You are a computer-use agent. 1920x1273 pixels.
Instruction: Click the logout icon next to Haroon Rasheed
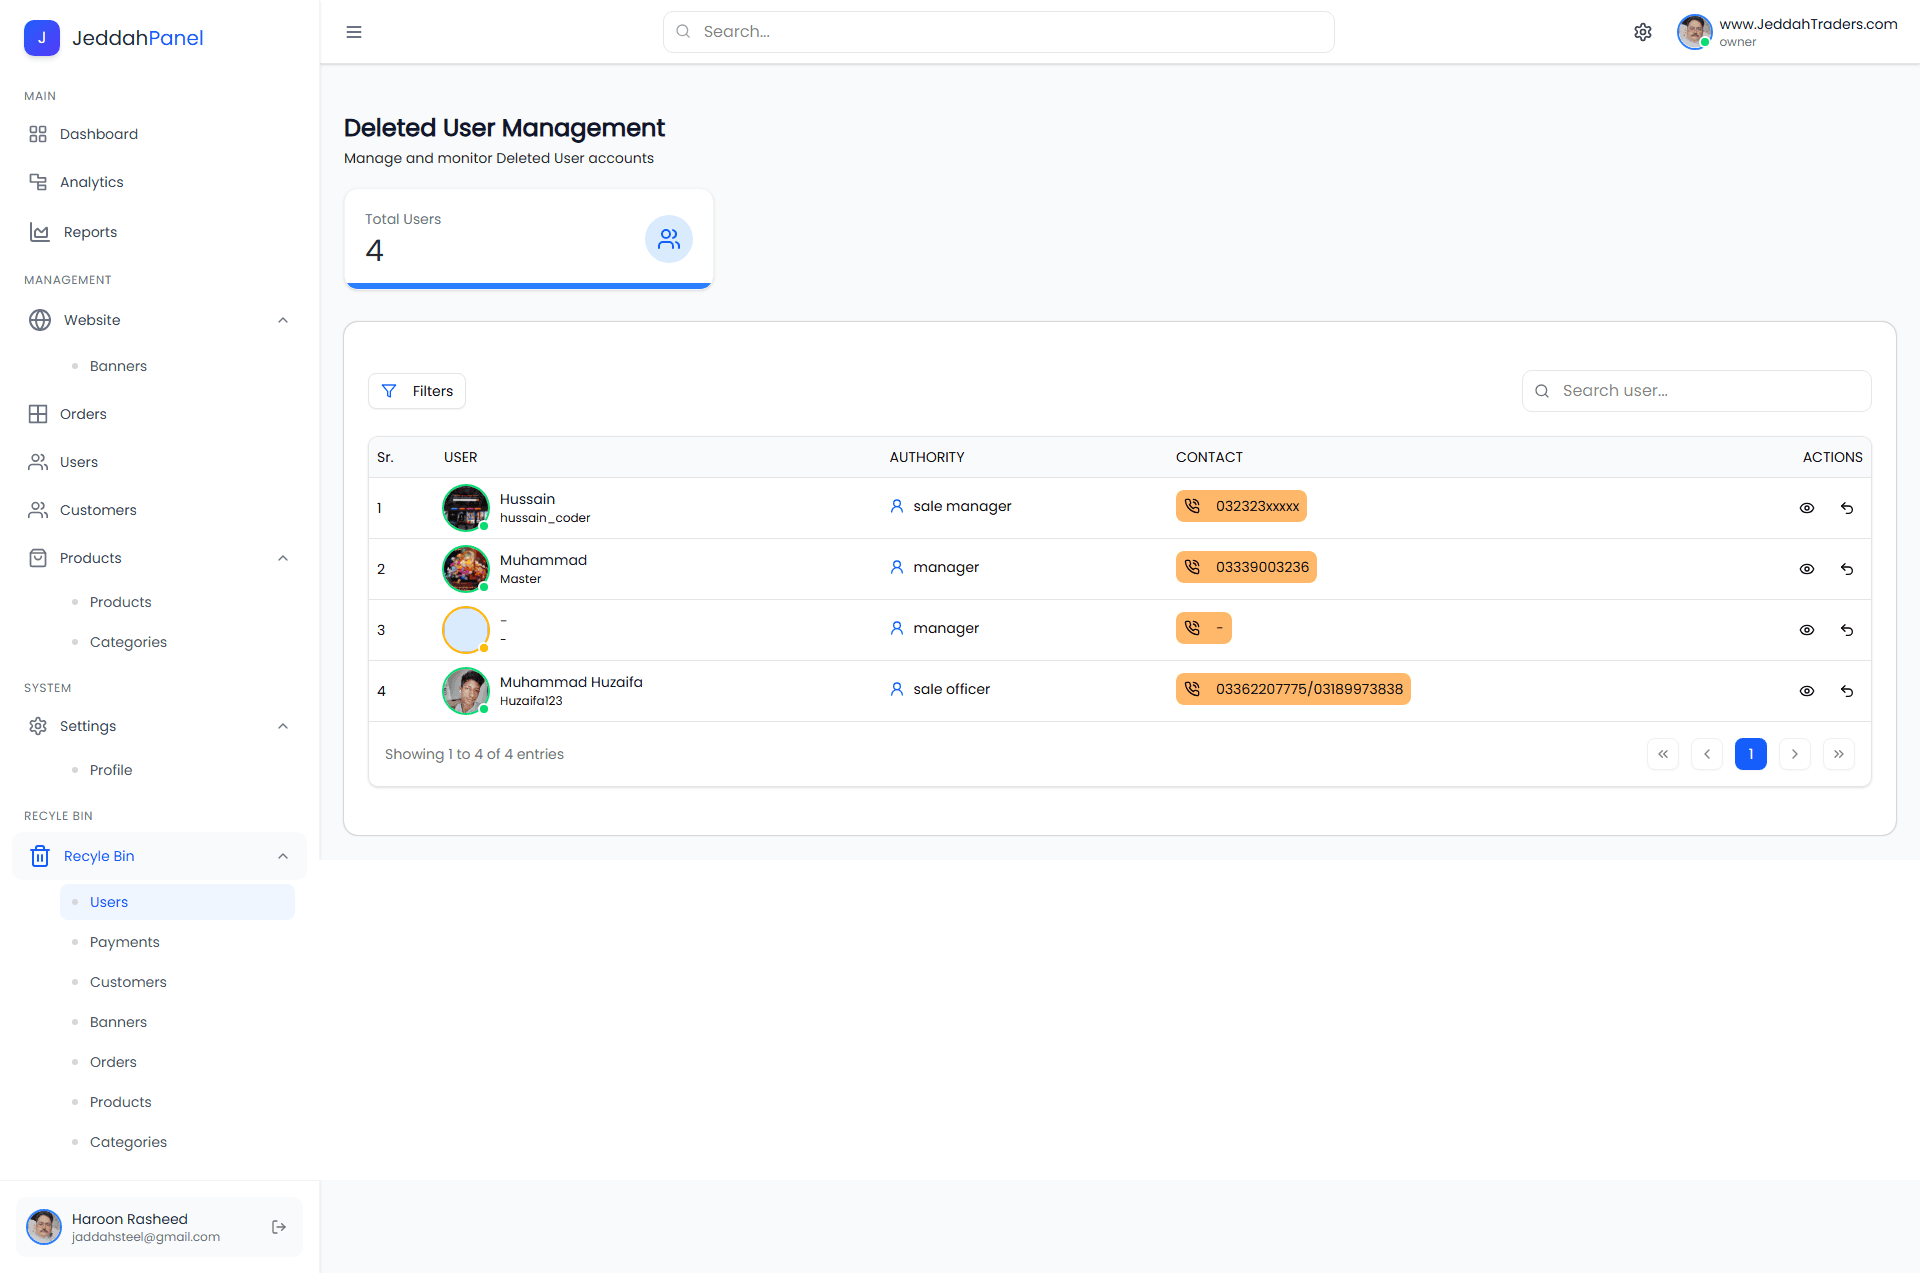click(x=279, y=1227)
